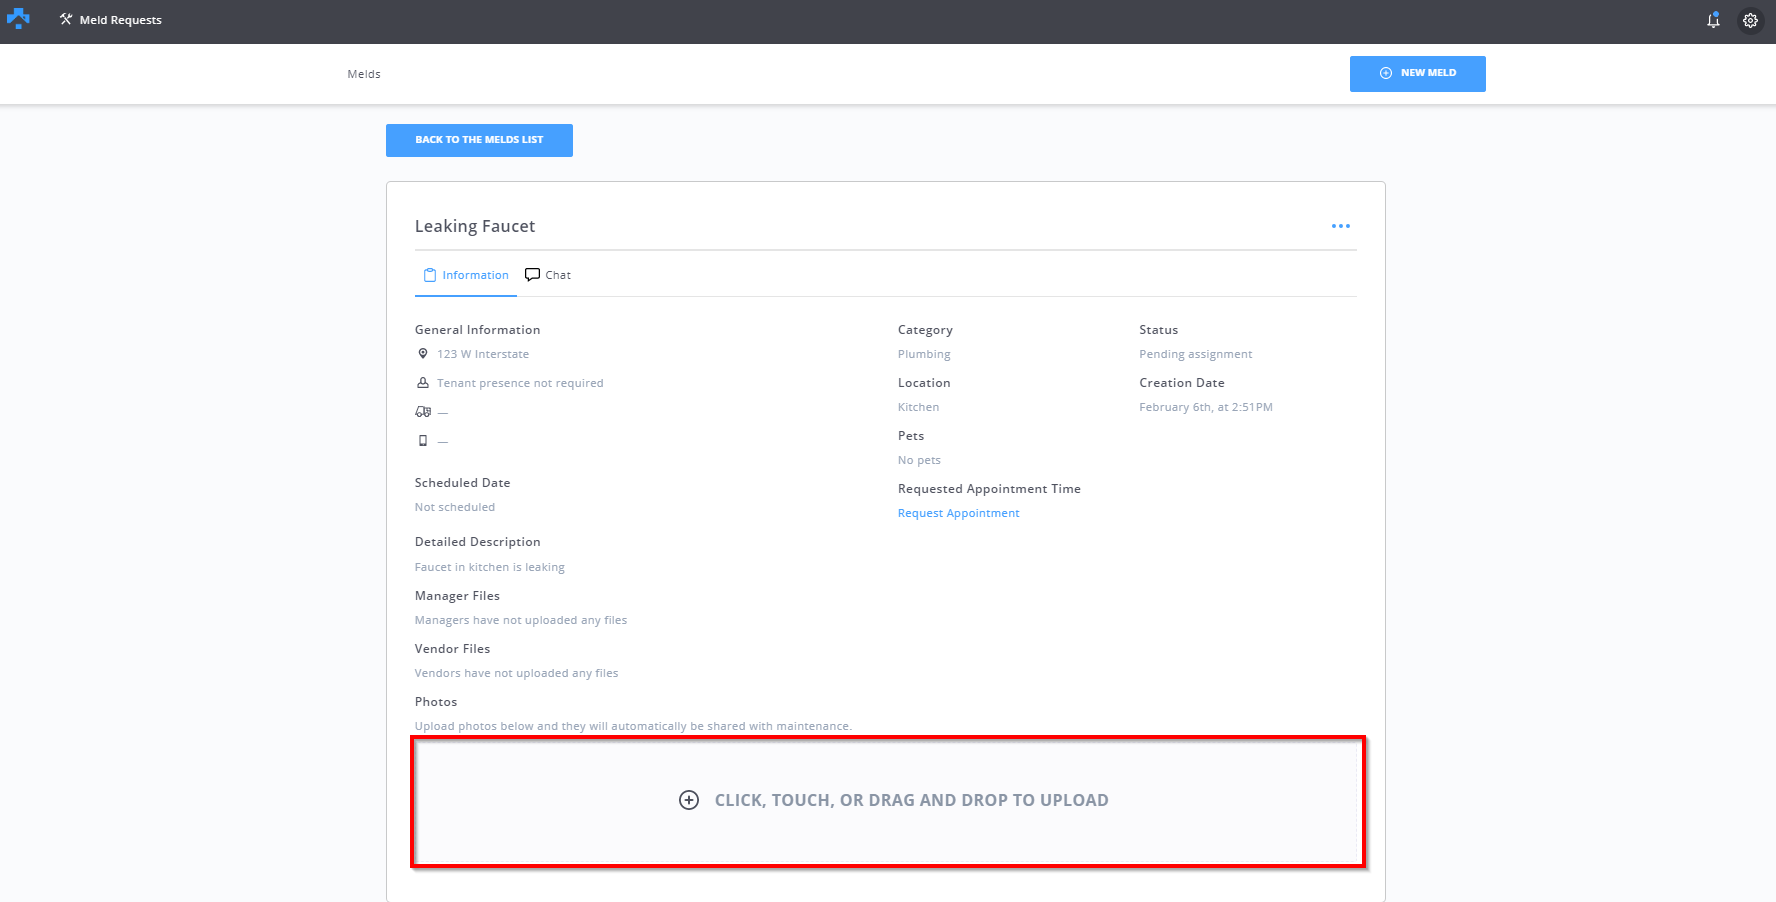
Task: Switch to the Chat tab
Action: click(549, 275)
